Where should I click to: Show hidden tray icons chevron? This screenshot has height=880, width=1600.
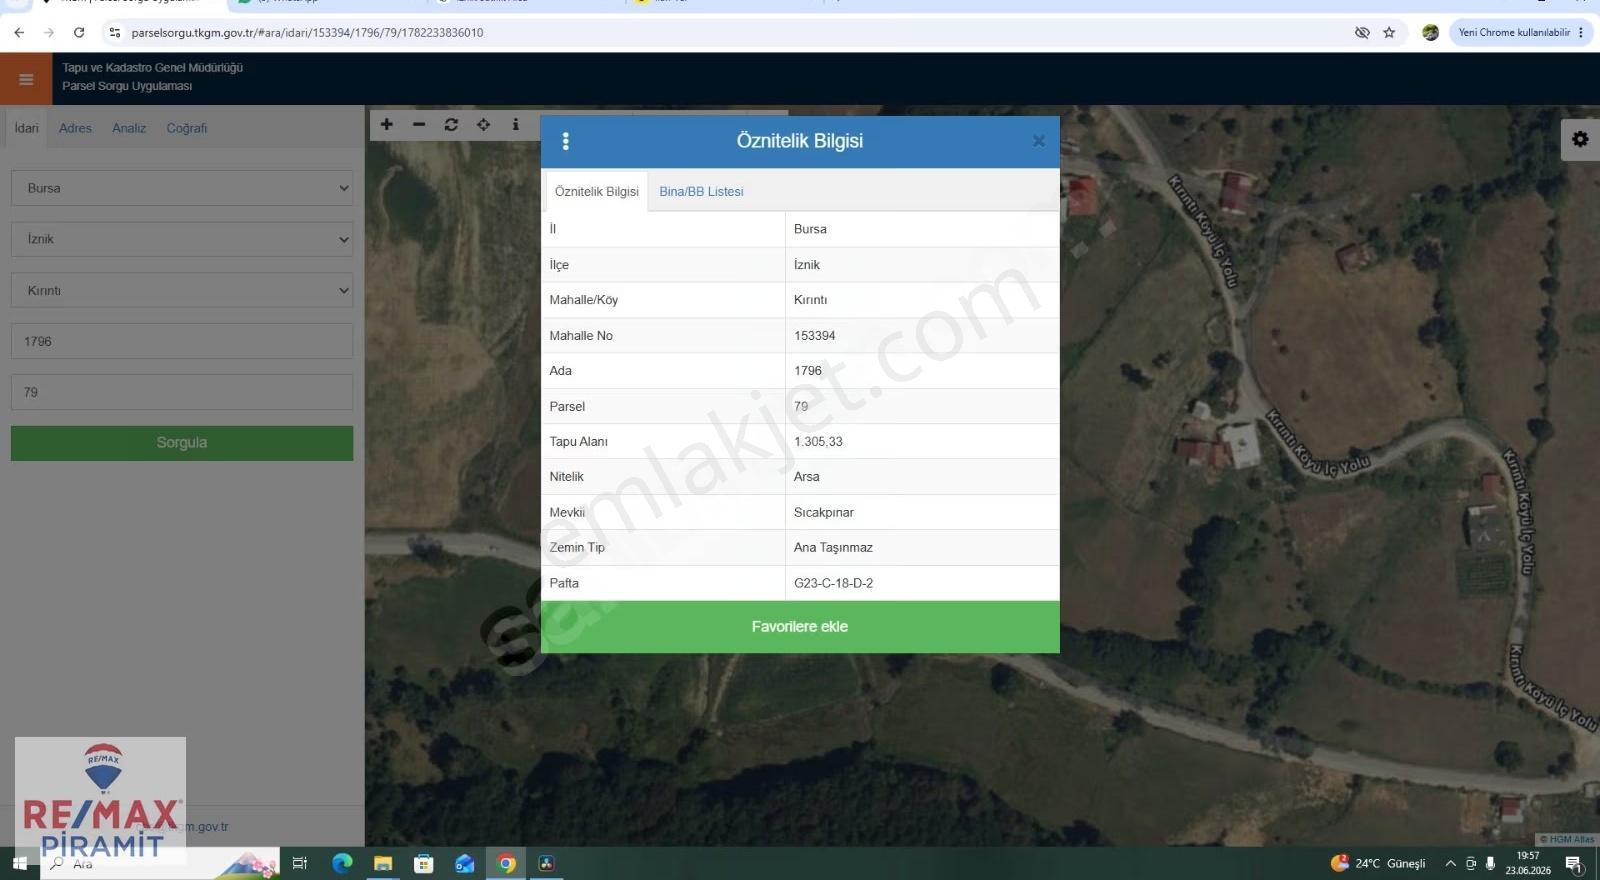pyautogui.click(x=1450, y=863)
